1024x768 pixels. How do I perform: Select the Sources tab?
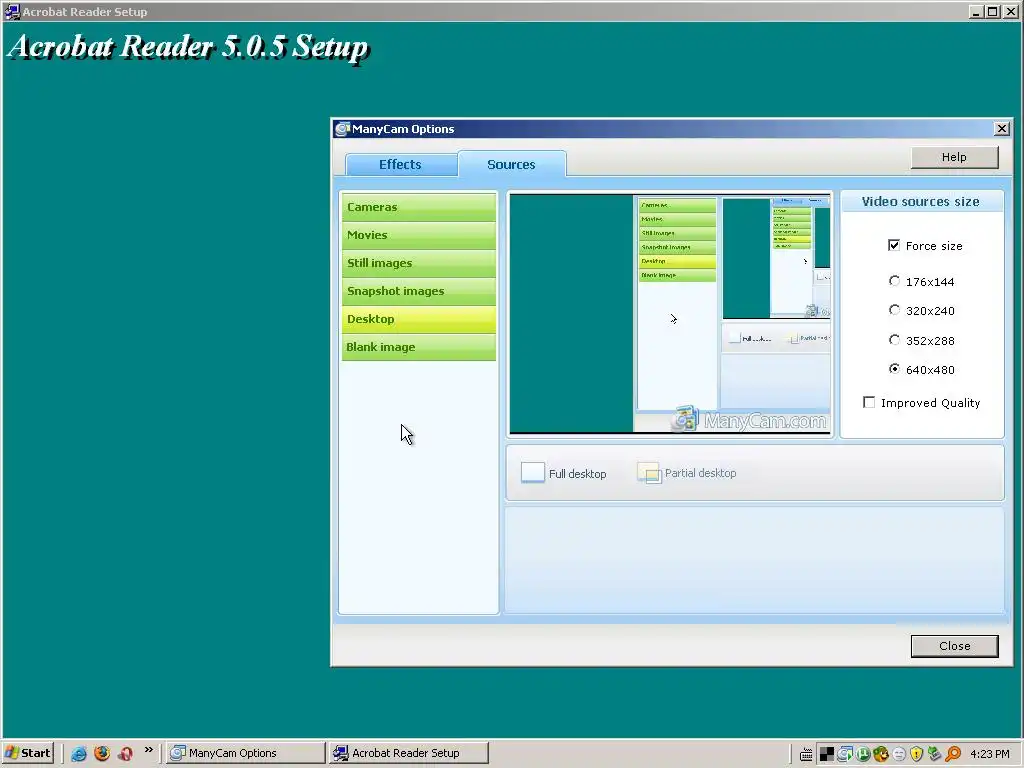click(511, 165)
